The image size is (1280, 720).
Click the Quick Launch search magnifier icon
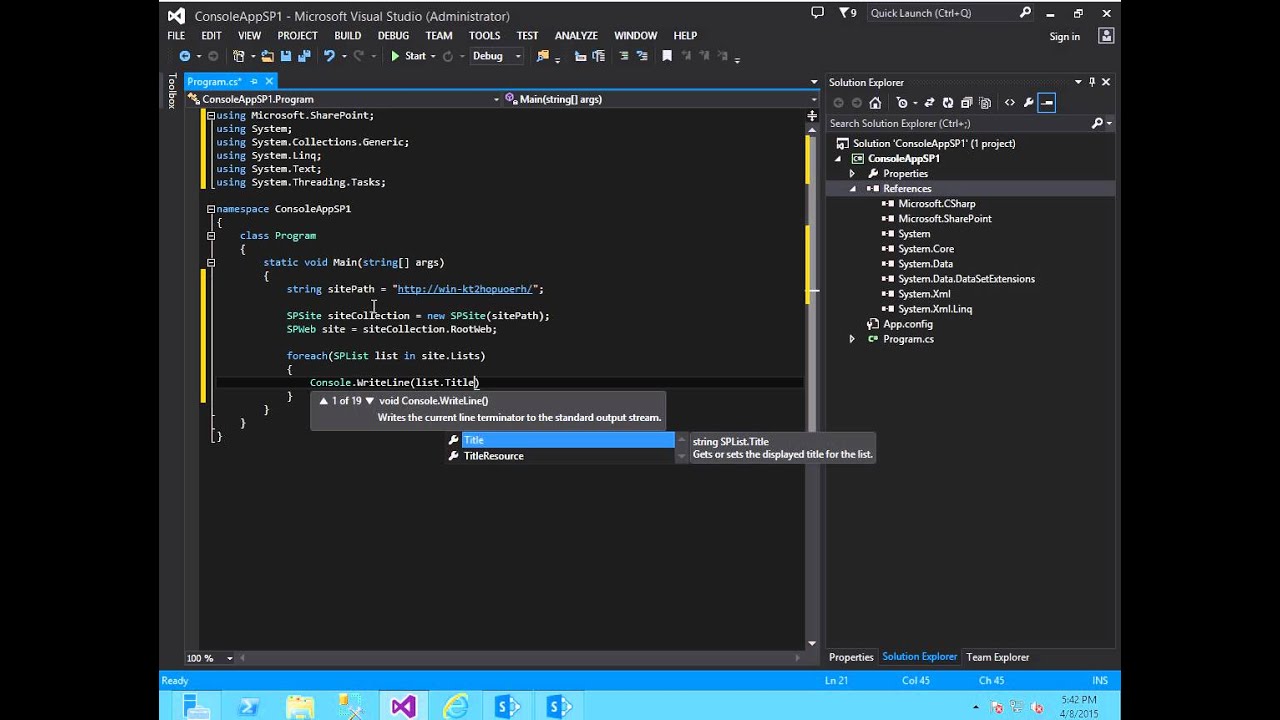(1025, 13)
